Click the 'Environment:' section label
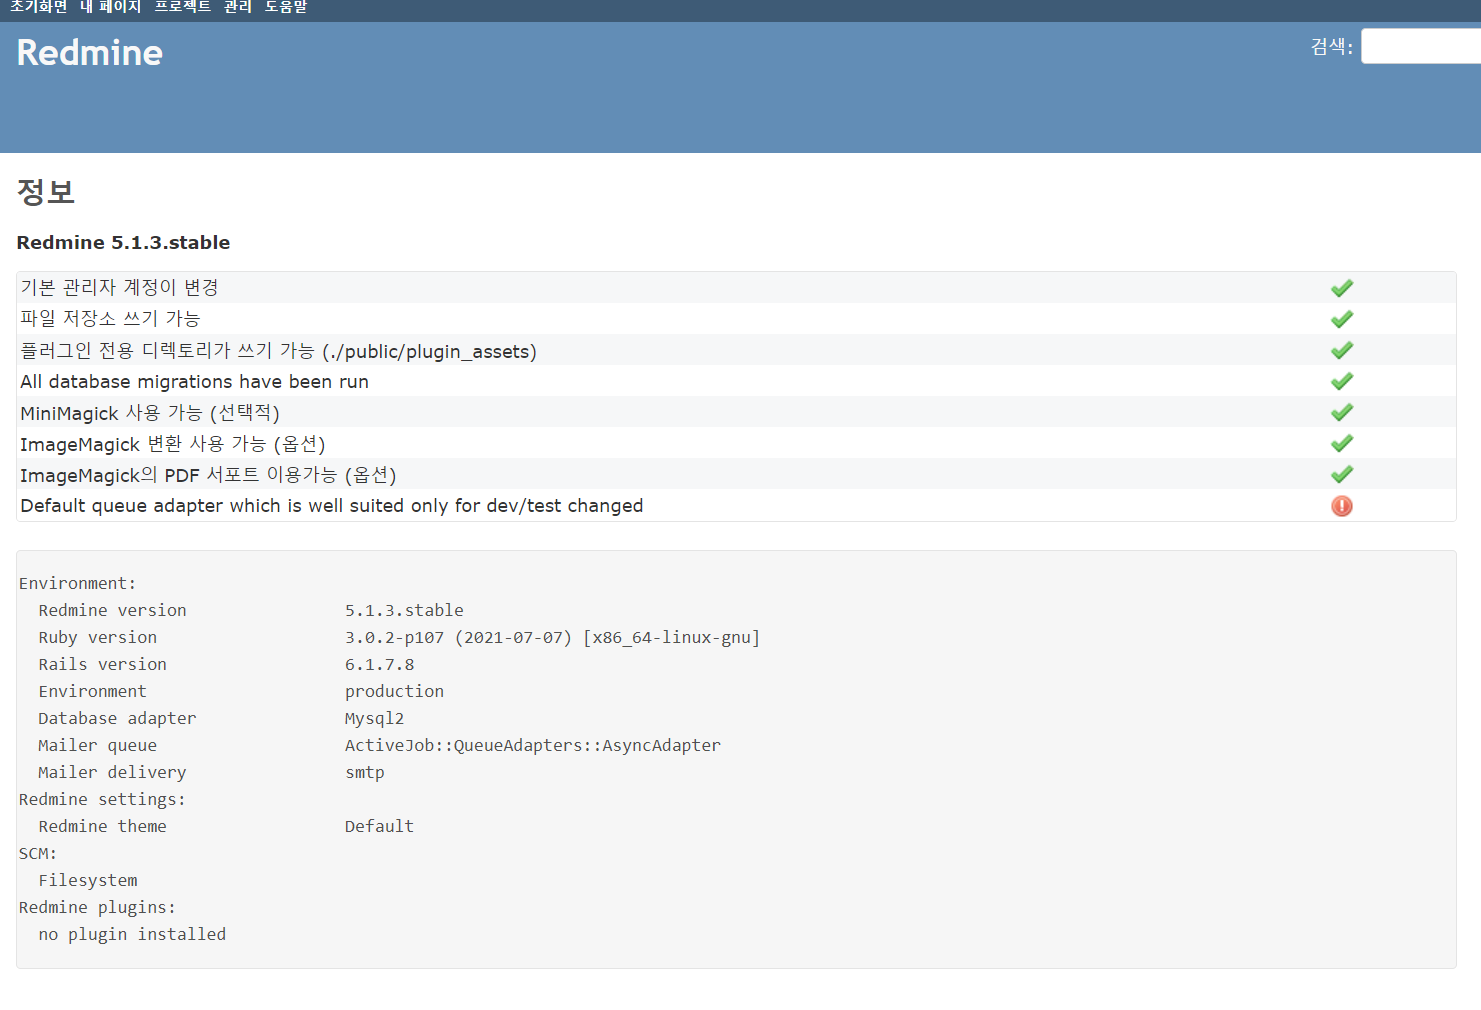 [77, 584]
